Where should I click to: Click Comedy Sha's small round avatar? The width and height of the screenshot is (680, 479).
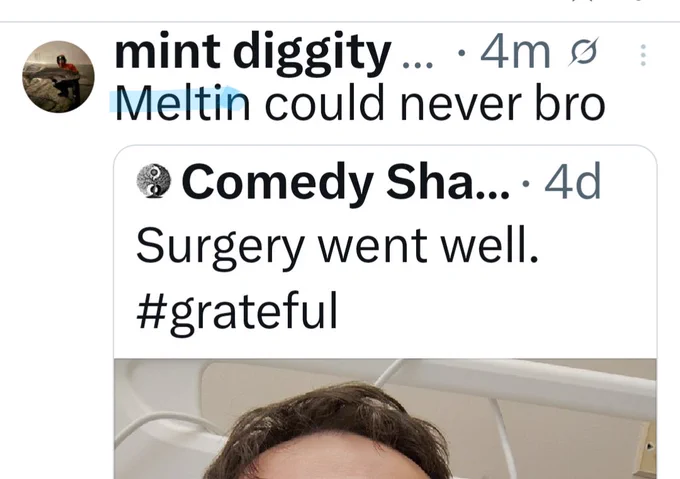tap(154, 181)
